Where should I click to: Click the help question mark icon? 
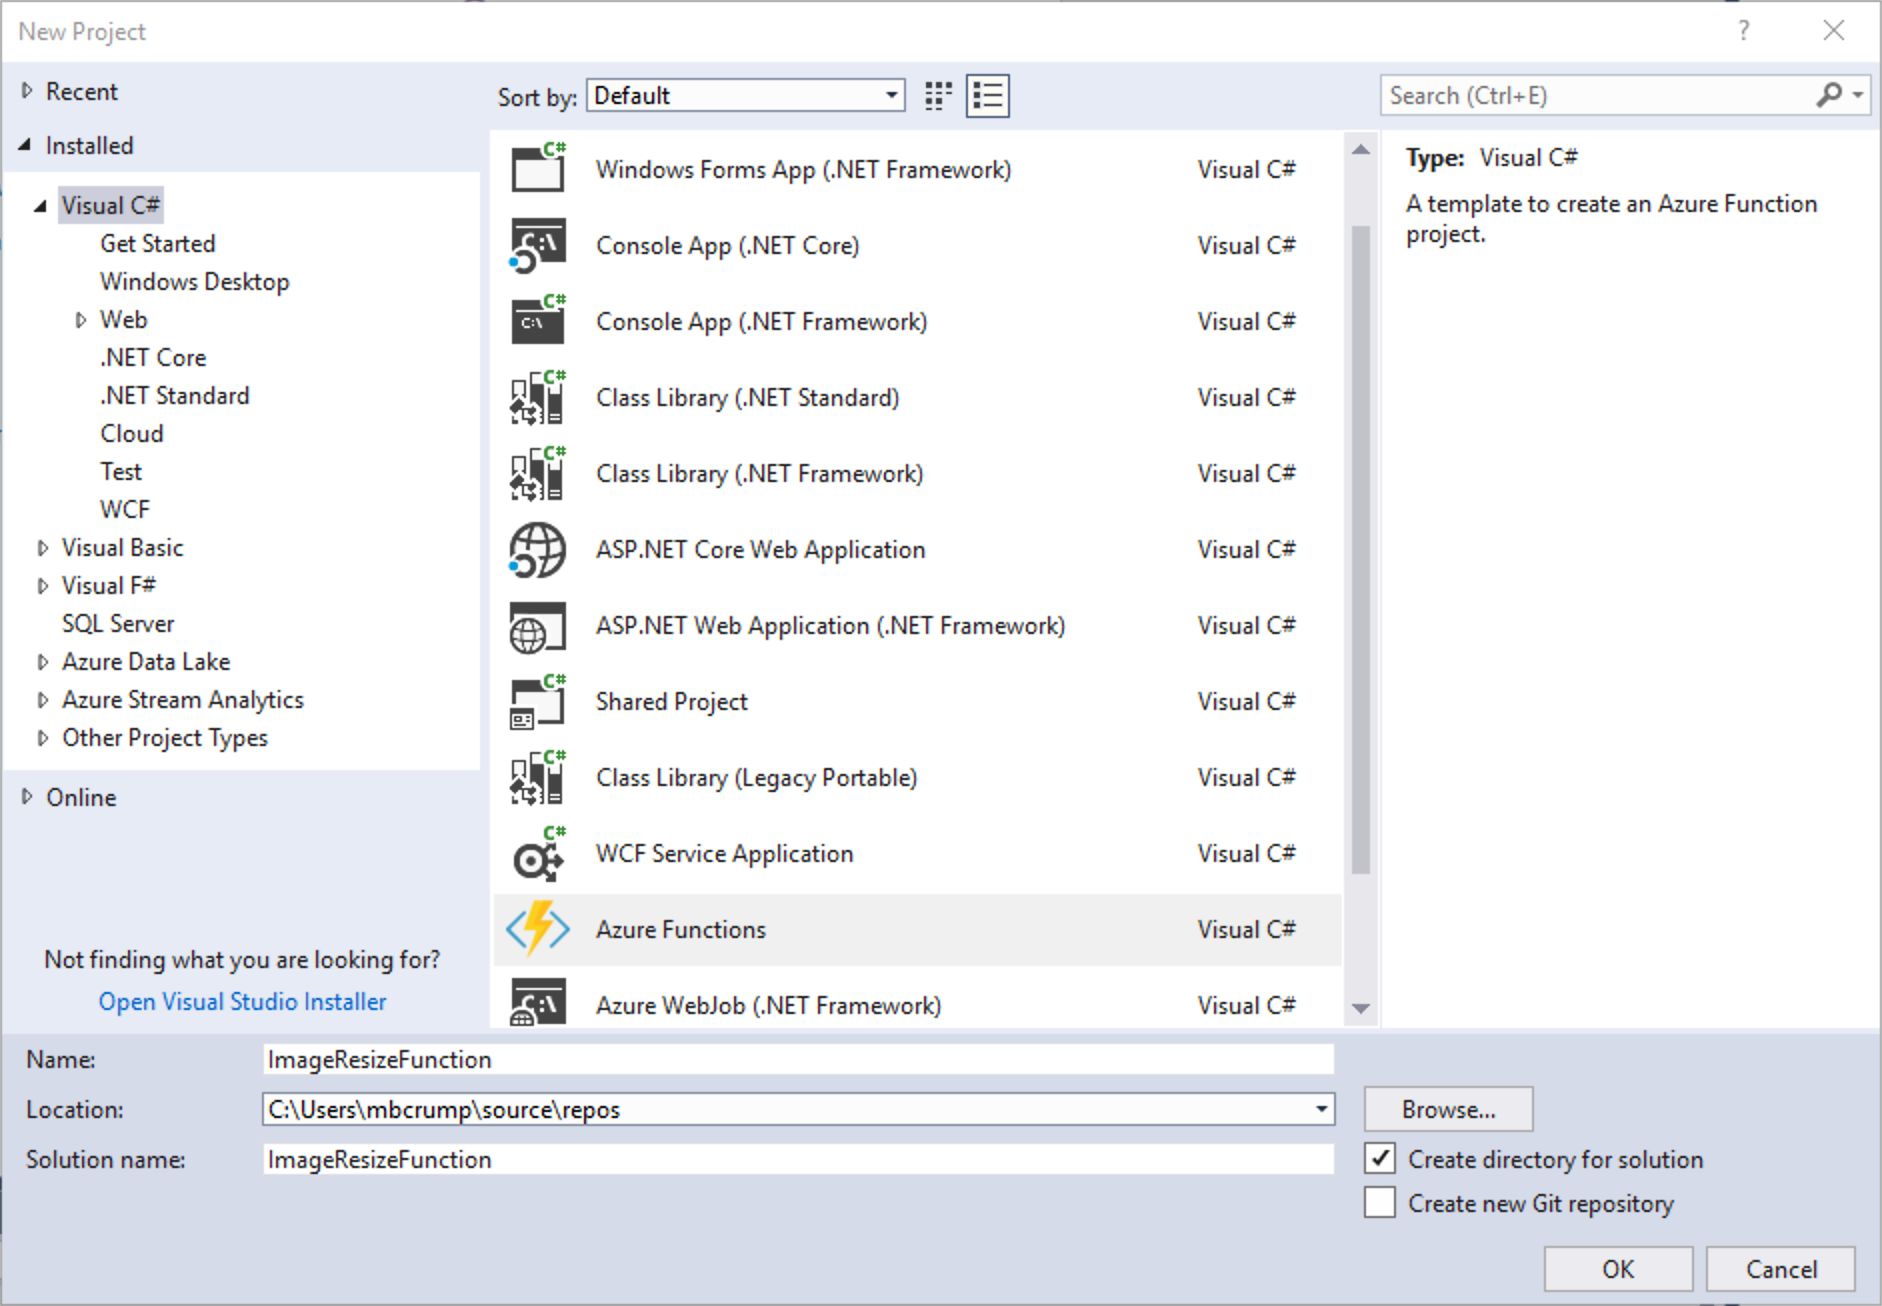click(x=1744, y=30)
